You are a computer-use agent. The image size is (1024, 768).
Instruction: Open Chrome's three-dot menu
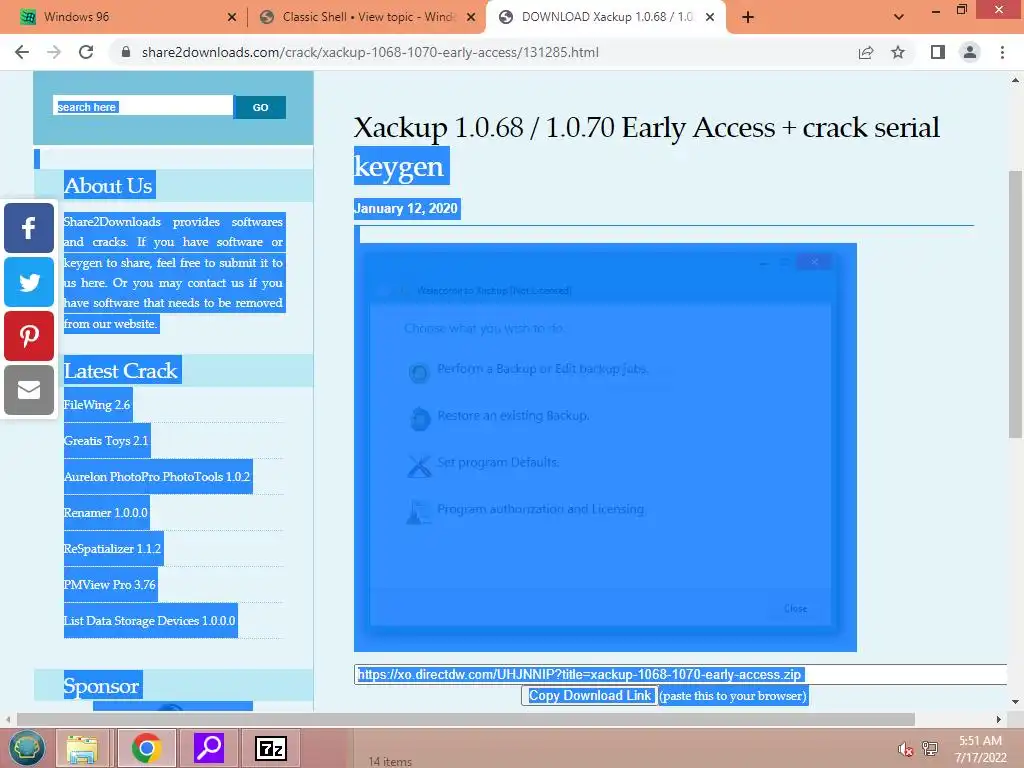(x=1002, y=52)
